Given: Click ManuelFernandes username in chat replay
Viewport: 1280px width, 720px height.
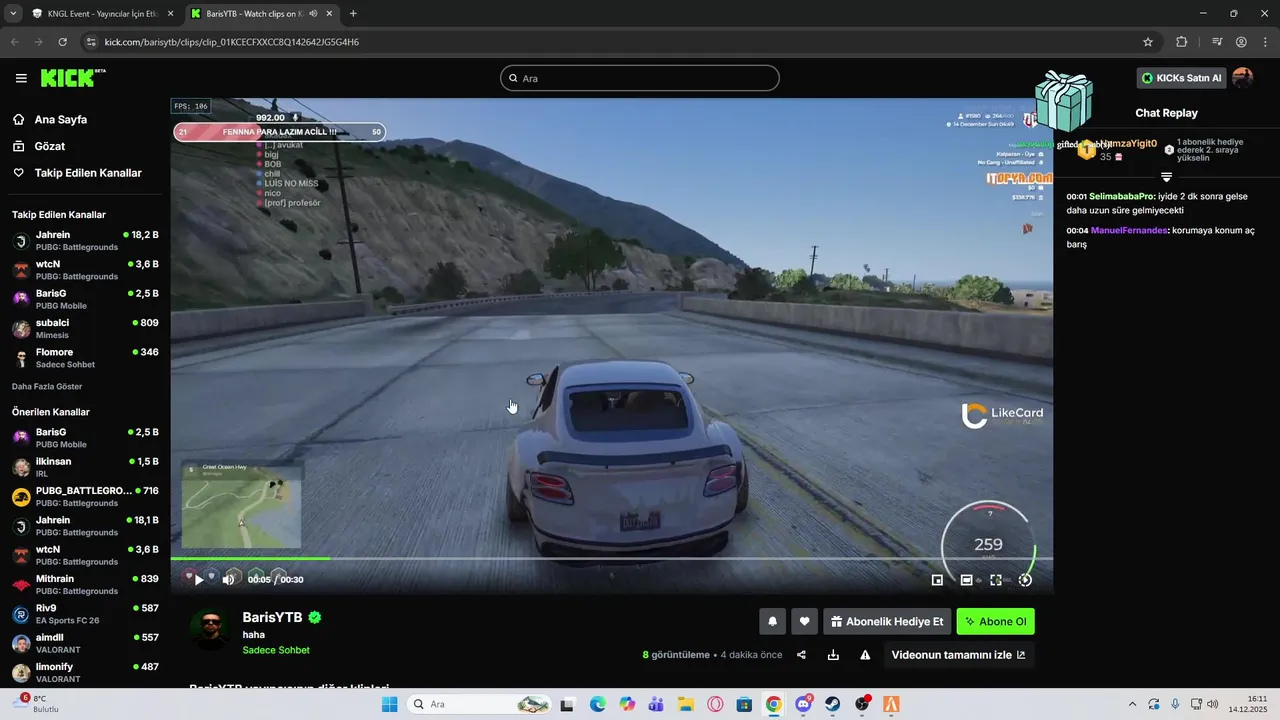Looking at the screenshot, I should point(1129,230).
